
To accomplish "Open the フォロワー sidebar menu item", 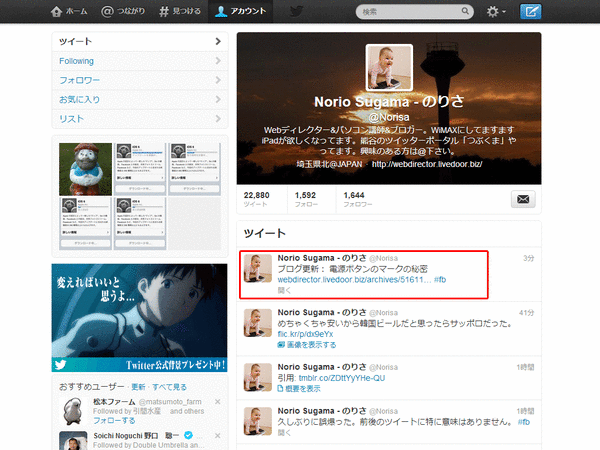I will pyautogui.click(x=140, y=80).
